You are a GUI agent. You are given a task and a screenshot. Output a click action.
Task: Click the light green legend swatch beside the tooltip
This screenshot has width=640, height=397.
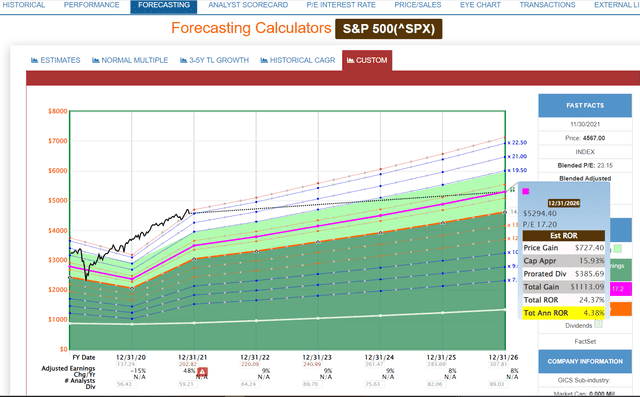click(x=617, y=248)
